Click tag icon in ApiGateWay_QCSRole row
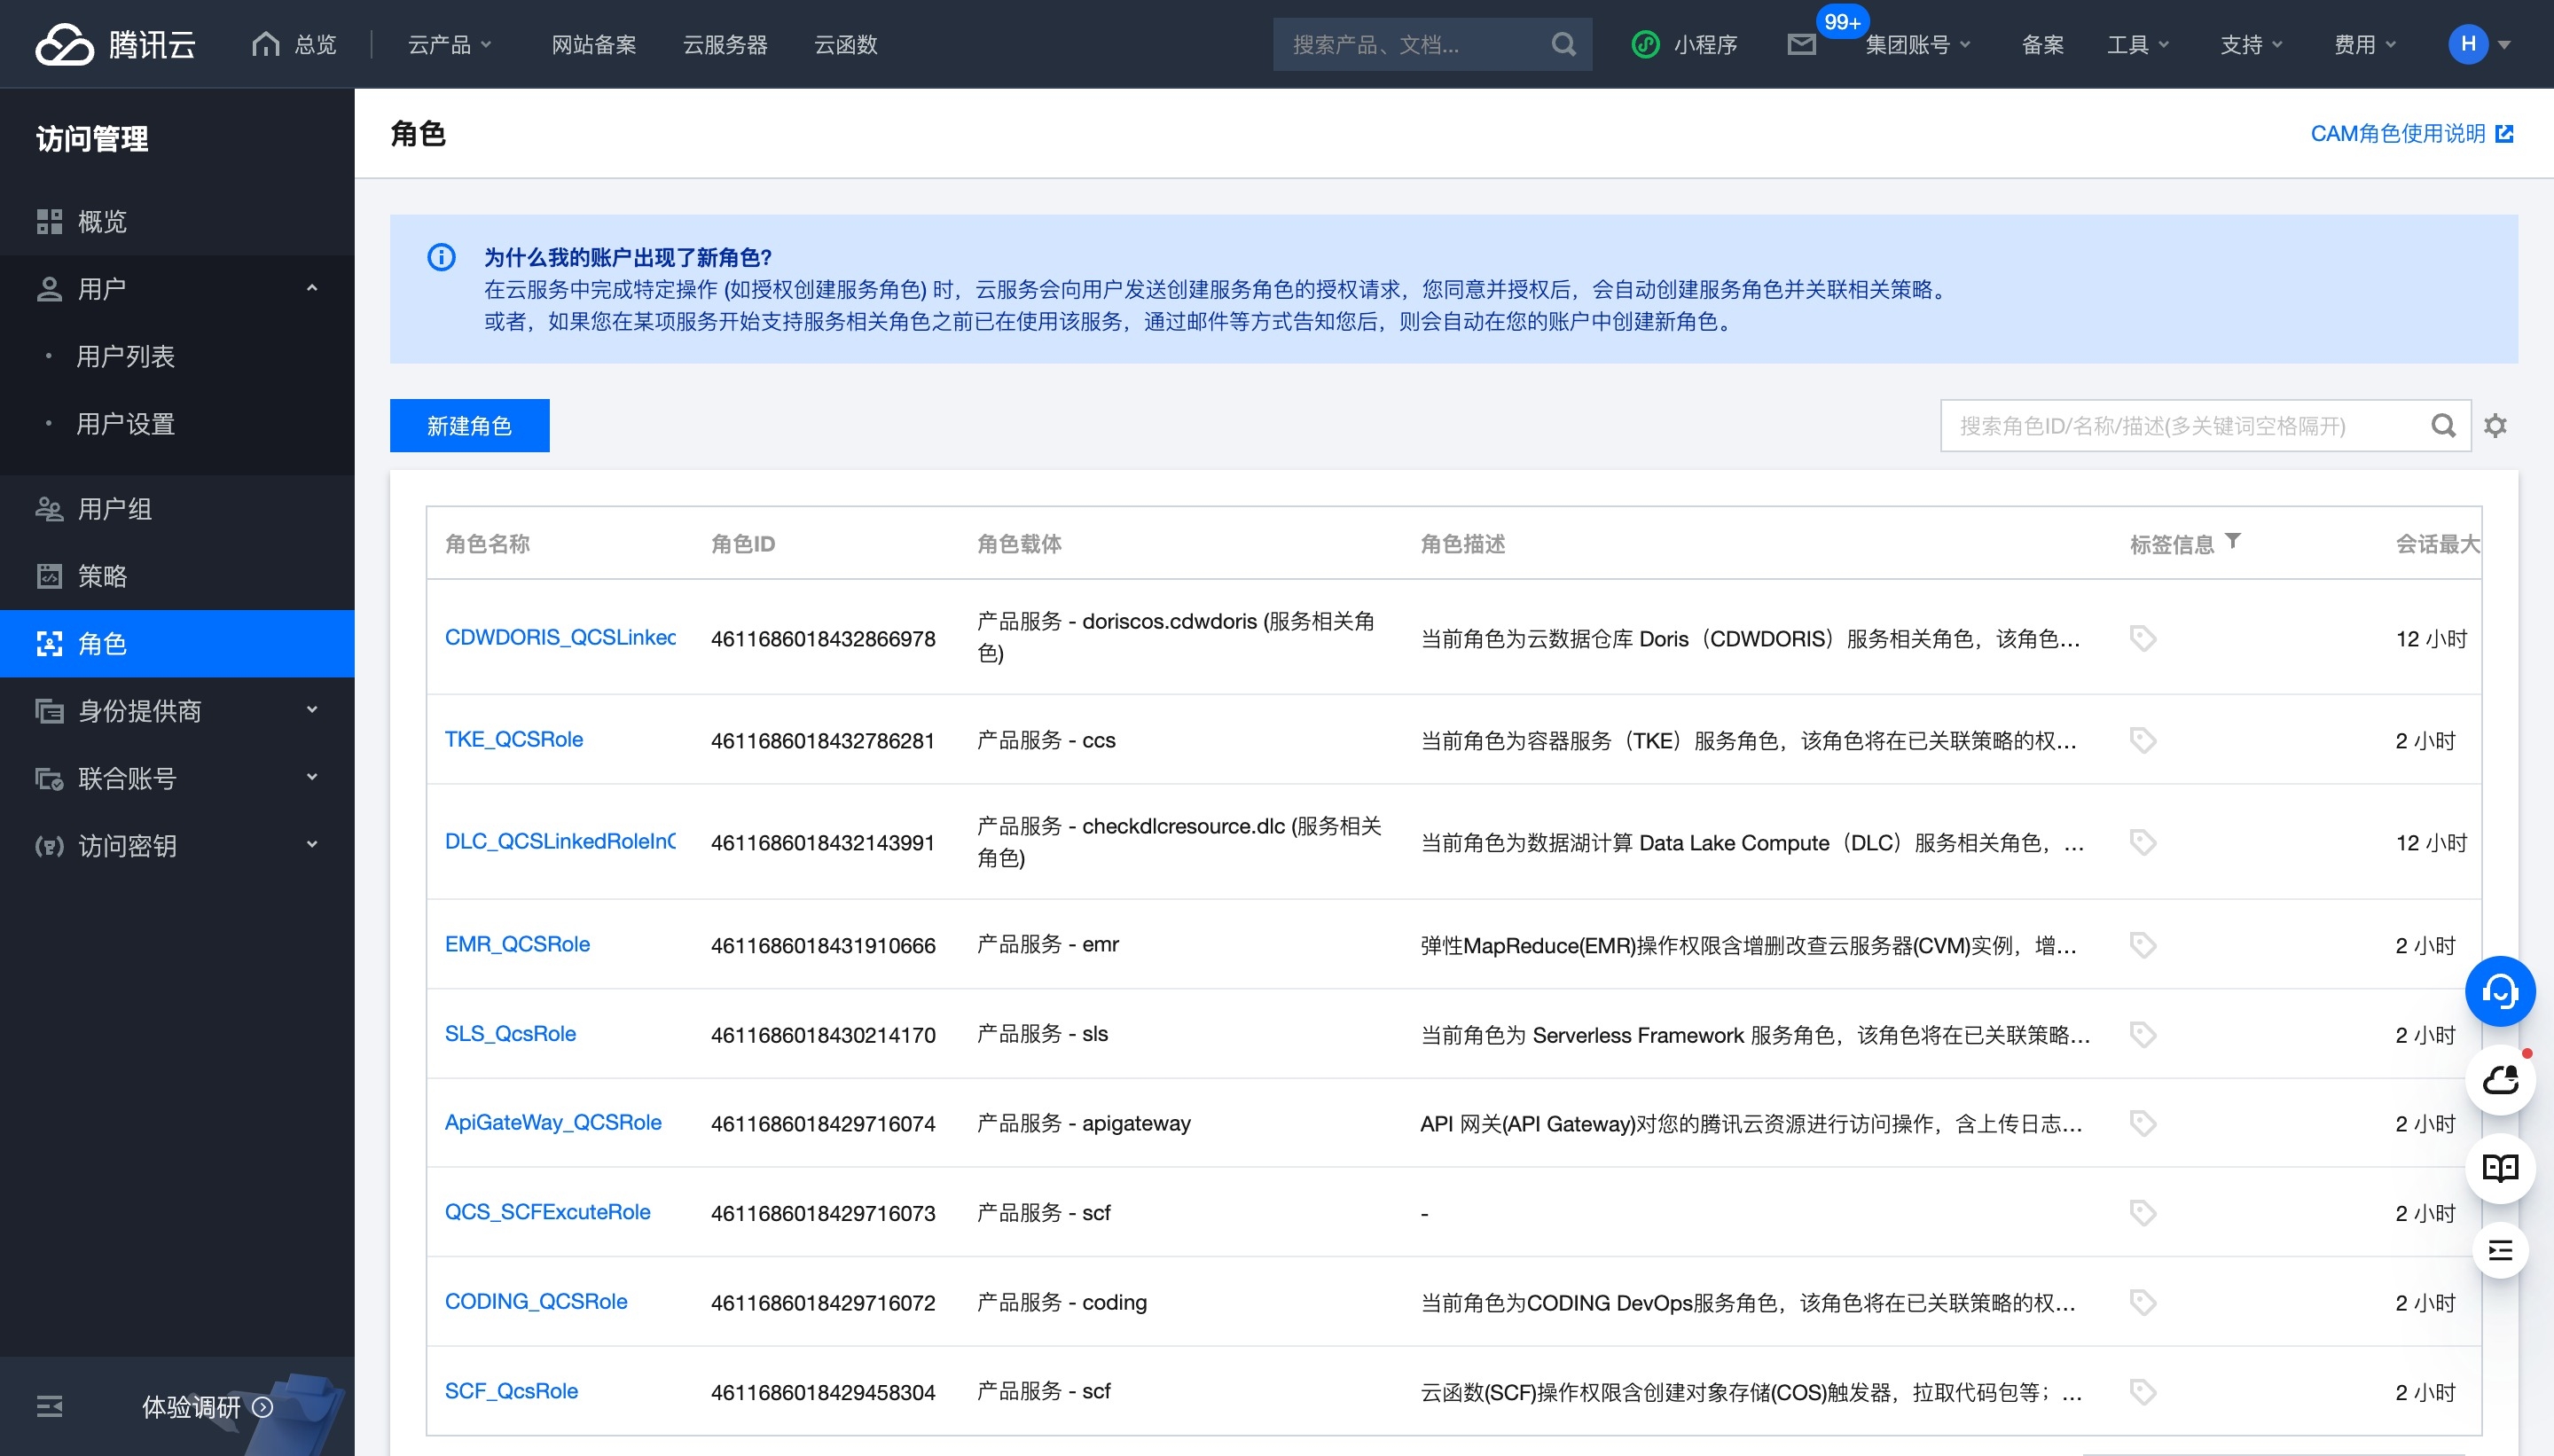Image resolution: width=2554 pixels, height=1456 pixels. coord(2142,1123)
